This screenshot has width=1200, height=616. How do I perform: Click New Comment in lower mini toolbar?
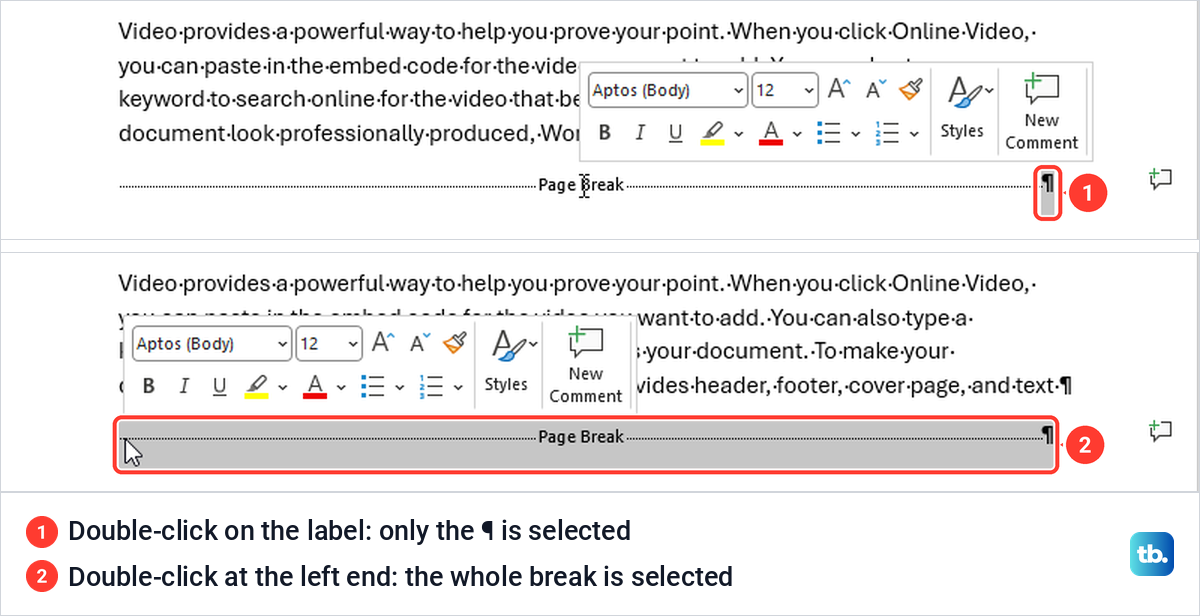coord(585,365)
